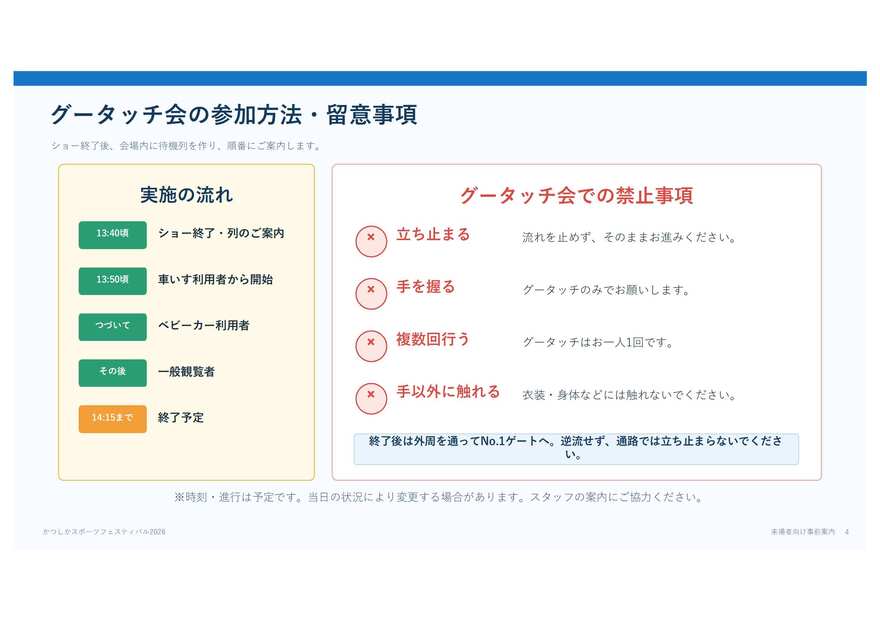Click the red label 立ち止まる
Screen dimensions: 880x622
[433, 234]
